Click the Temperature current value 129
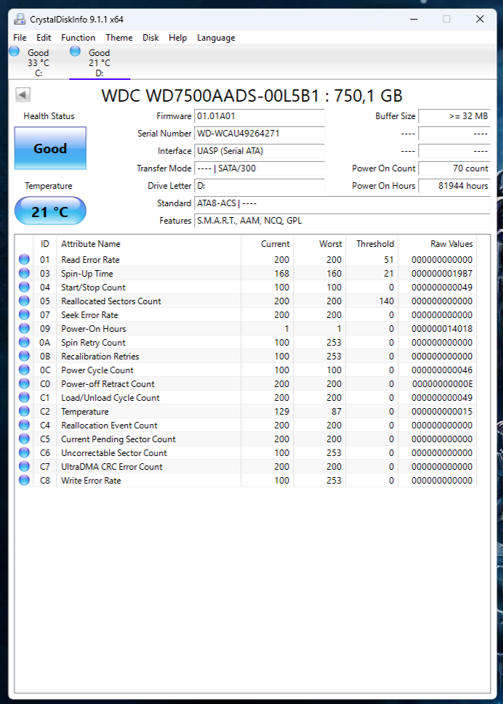503x704 pixels. (x=282, y=411)
